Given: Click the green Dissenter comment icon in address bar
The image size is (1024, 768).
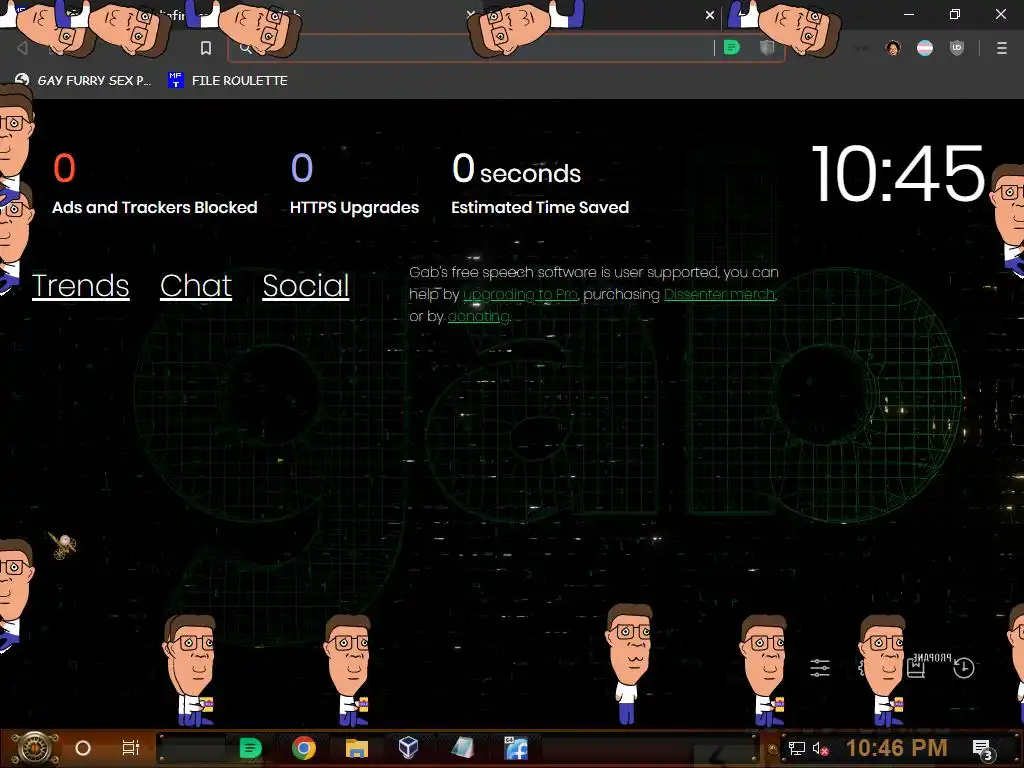Looking at the screenshot, I should coord(732,48).
